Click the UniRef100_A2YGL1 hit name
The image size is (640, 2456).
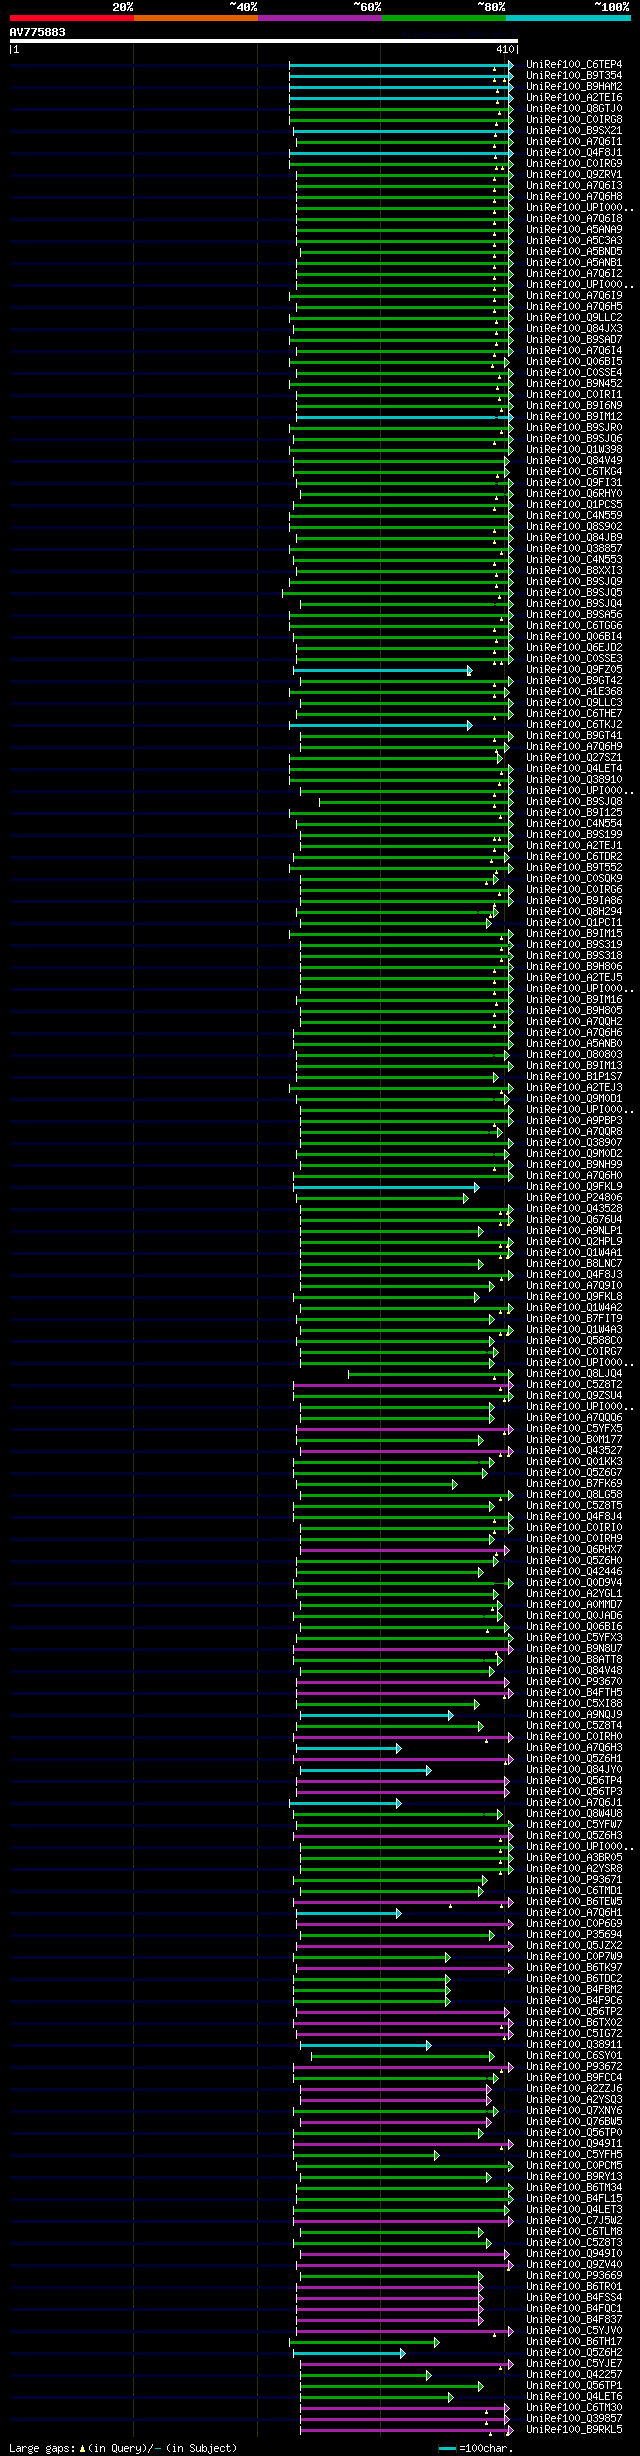tap(574, 1594)
